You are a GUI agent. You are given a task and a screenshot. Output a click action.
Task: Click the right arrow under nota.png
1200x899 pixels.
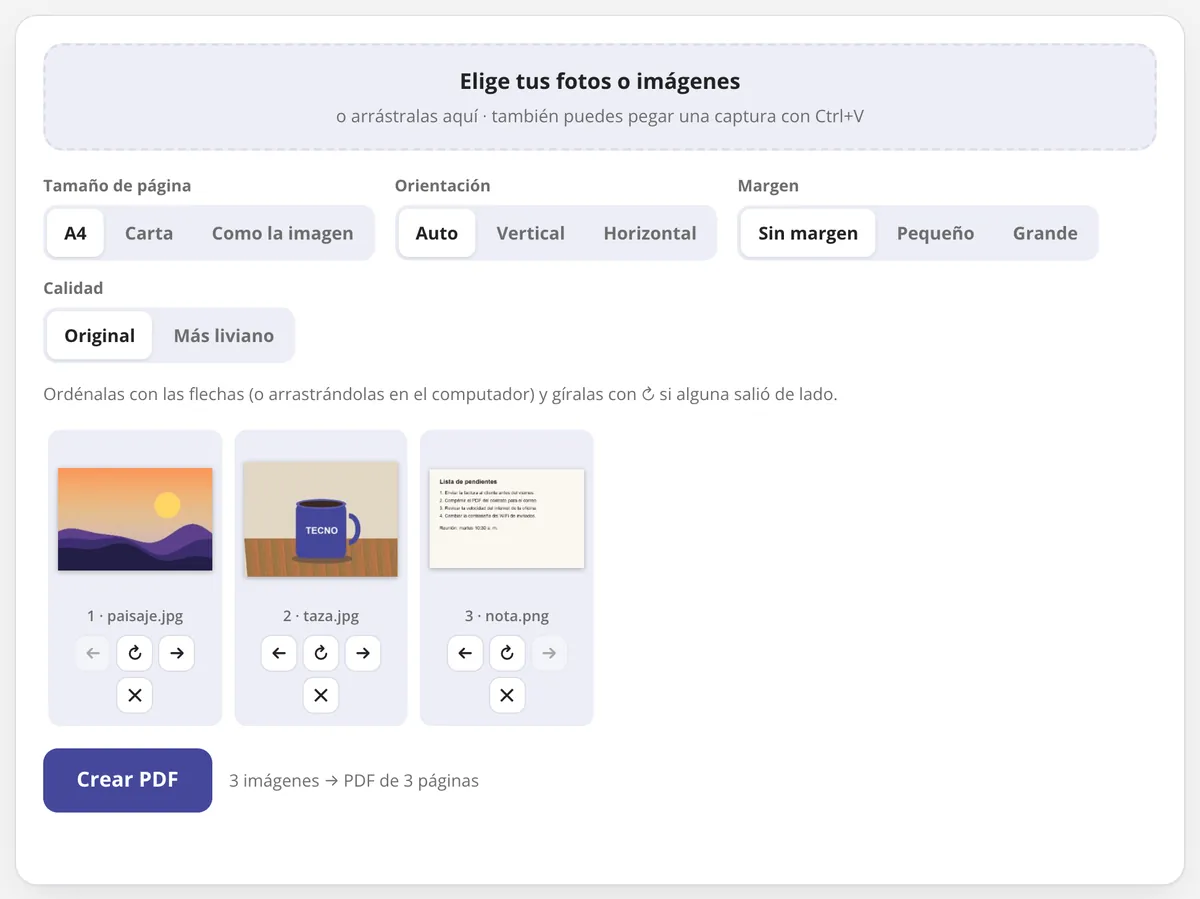tap(549, 653)
